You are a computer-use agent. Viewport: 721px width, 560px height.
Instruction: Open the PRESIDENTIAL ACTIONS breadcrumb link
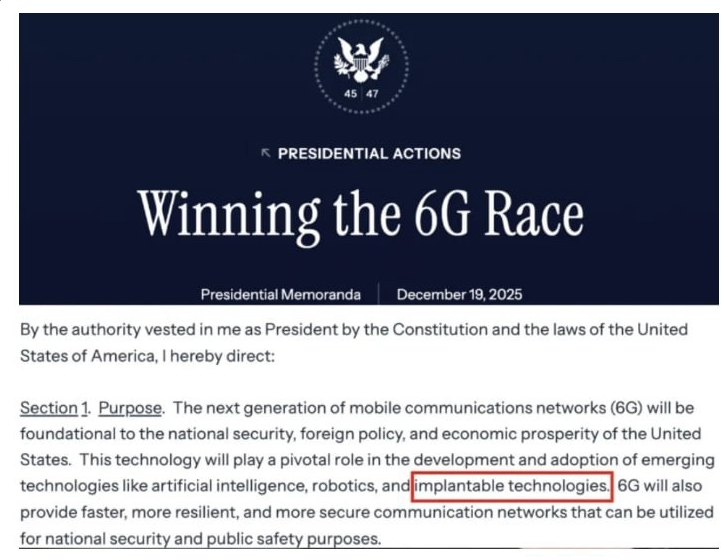369,154
